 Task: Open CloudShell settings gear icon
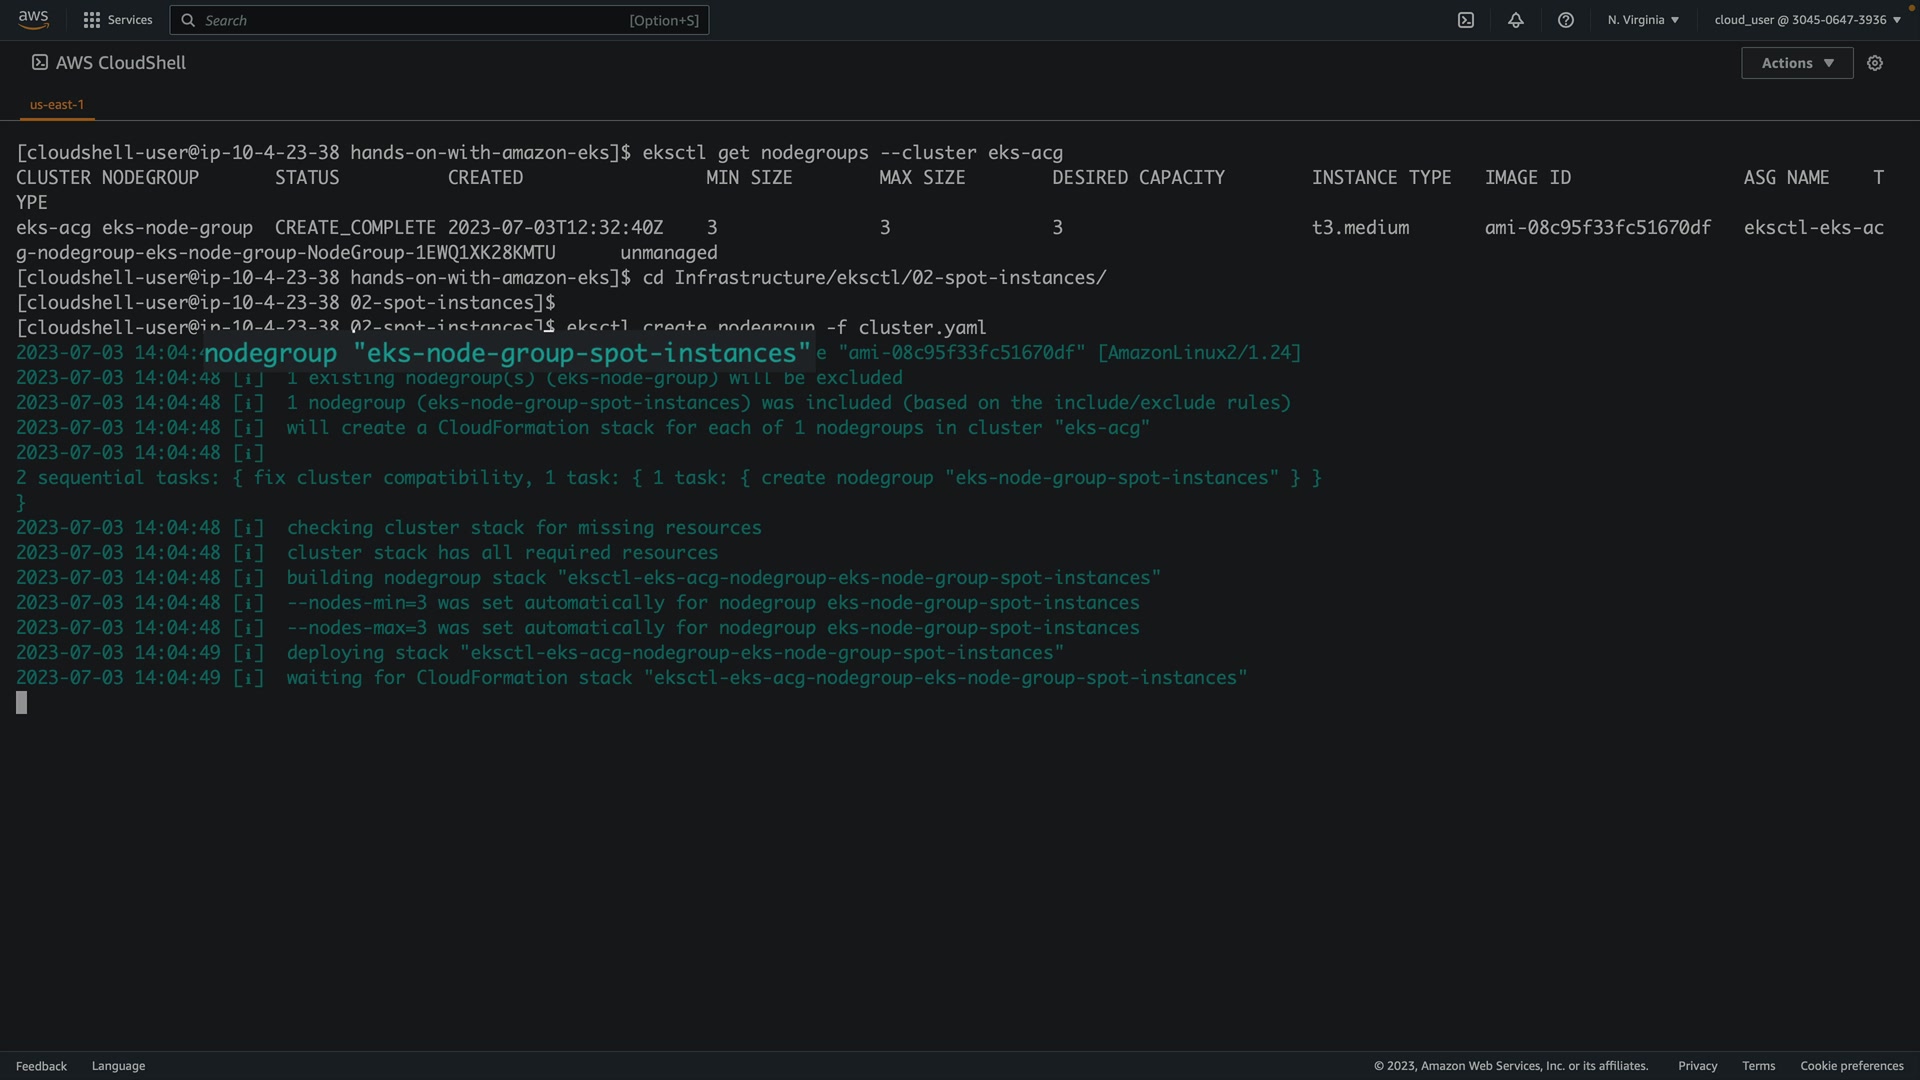tap(1875, 63)
